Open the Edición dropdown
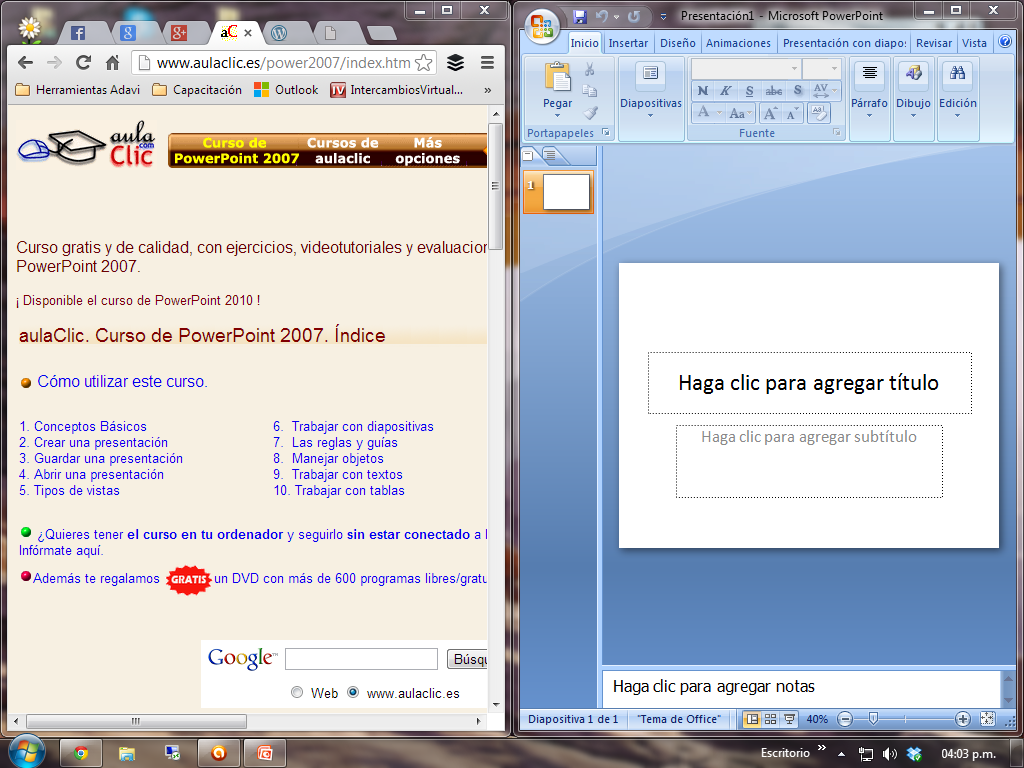Screen dimensions: 1024x768 pyautogui.click(x=957, y=113)
